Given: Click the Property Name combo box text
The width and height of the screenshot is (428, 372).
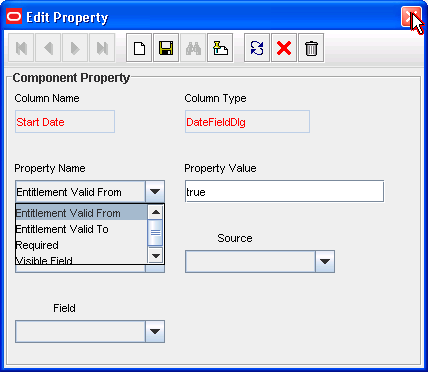Looking at the screenshot, I should point(80,192).
